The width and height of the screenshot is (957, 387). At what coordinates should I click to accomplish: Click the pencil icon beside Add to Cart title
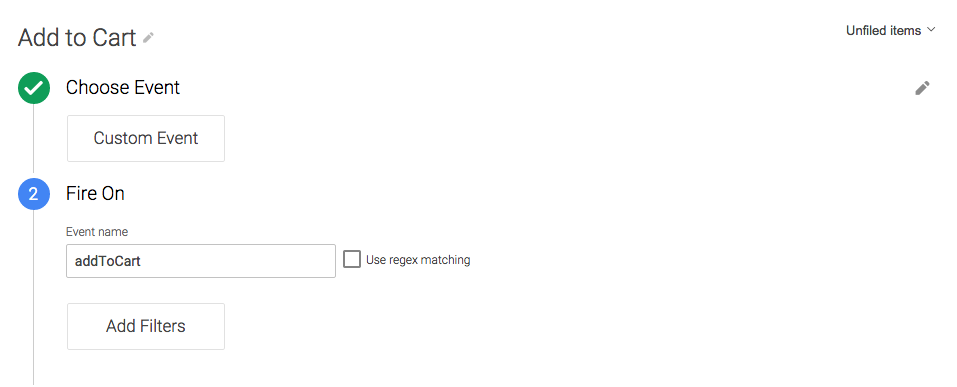pos(148,38)
